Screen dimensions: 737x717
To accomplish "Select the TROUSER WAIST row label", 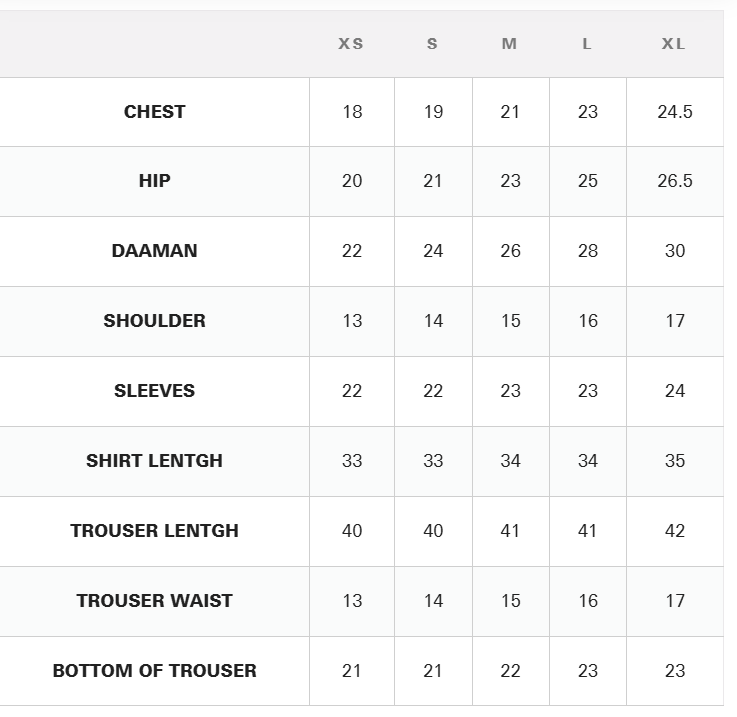I will [155, 601].
